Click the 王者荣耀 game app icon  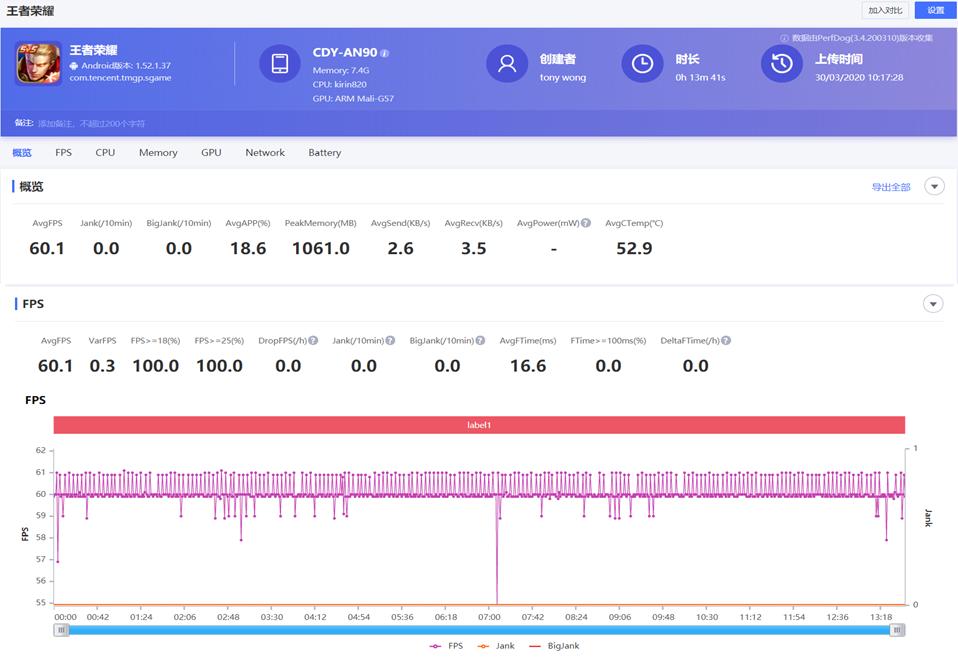pos(38,63)
